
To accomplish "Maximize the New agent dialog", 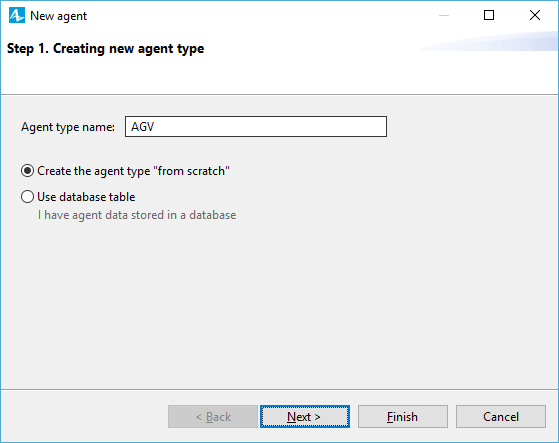I will point(489,15).
